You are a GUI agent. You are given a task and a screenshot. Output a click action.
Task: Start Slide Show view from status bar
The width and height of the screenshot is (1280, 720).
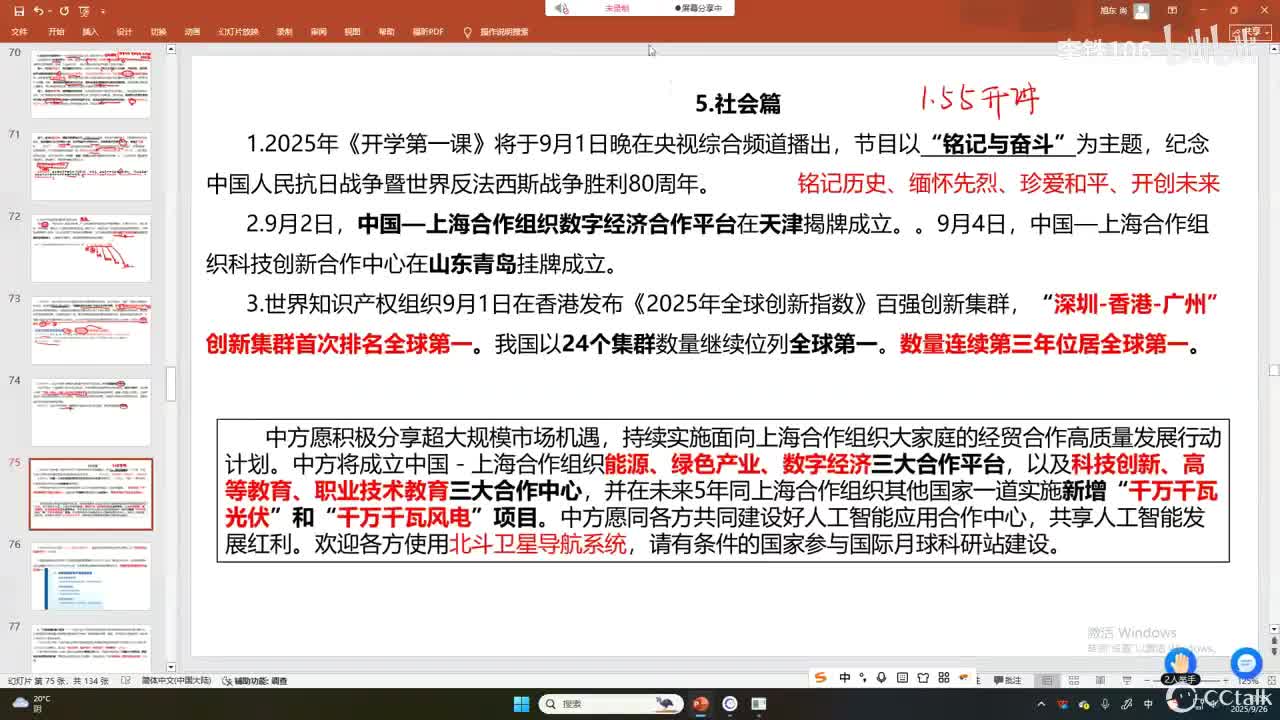point(1129,681)
